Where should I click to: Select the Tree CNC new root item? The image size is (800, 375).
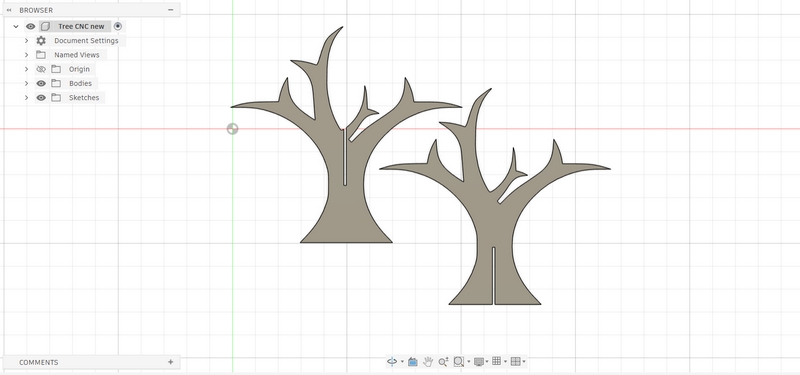coord(81,27)
